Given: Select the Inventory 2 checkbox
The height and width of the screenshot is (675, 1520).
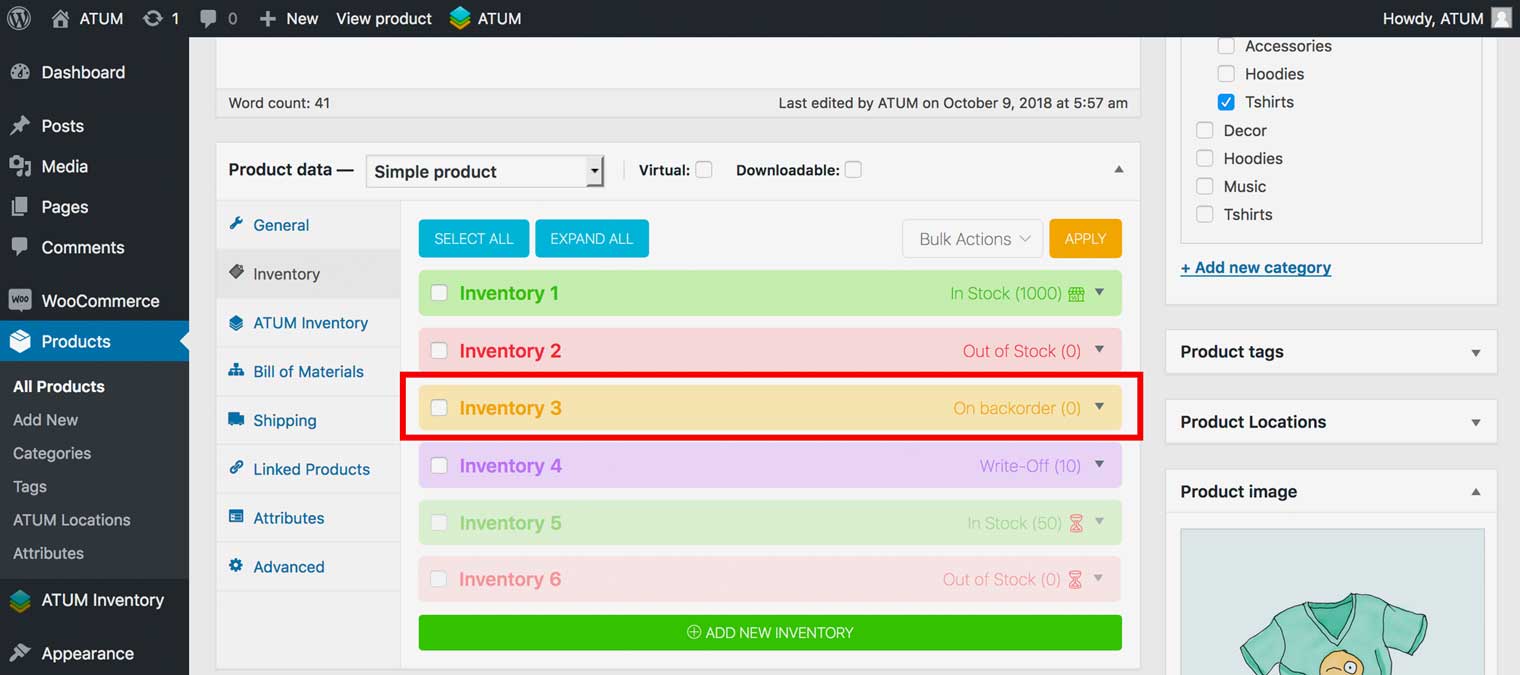Looking at the screenshot, I should (x=439, y=351).
